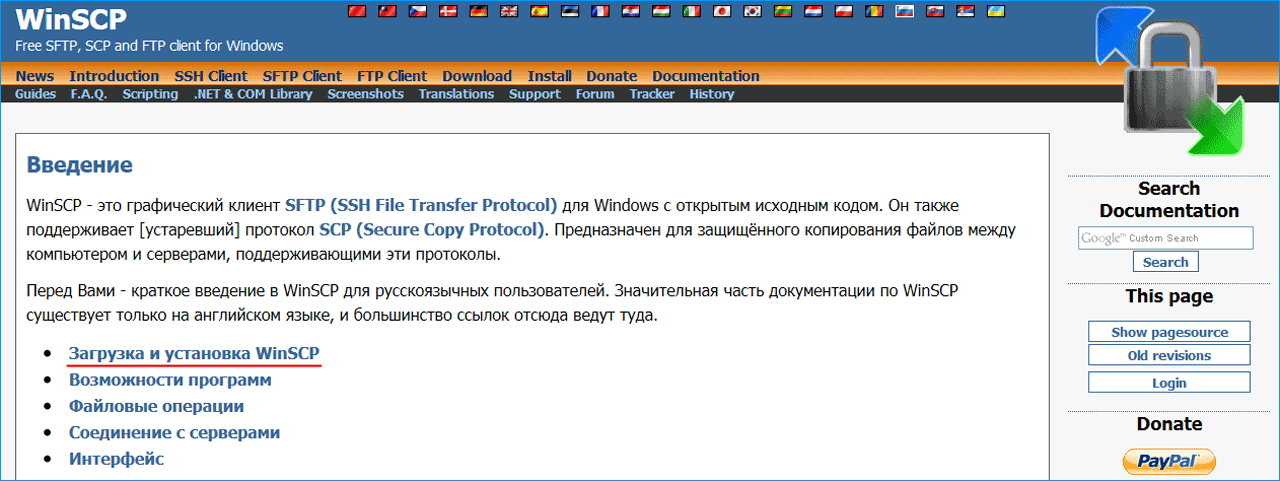Focus the Google Custom Search field
Screen dimensions: 1280x481
point(1165,238)
